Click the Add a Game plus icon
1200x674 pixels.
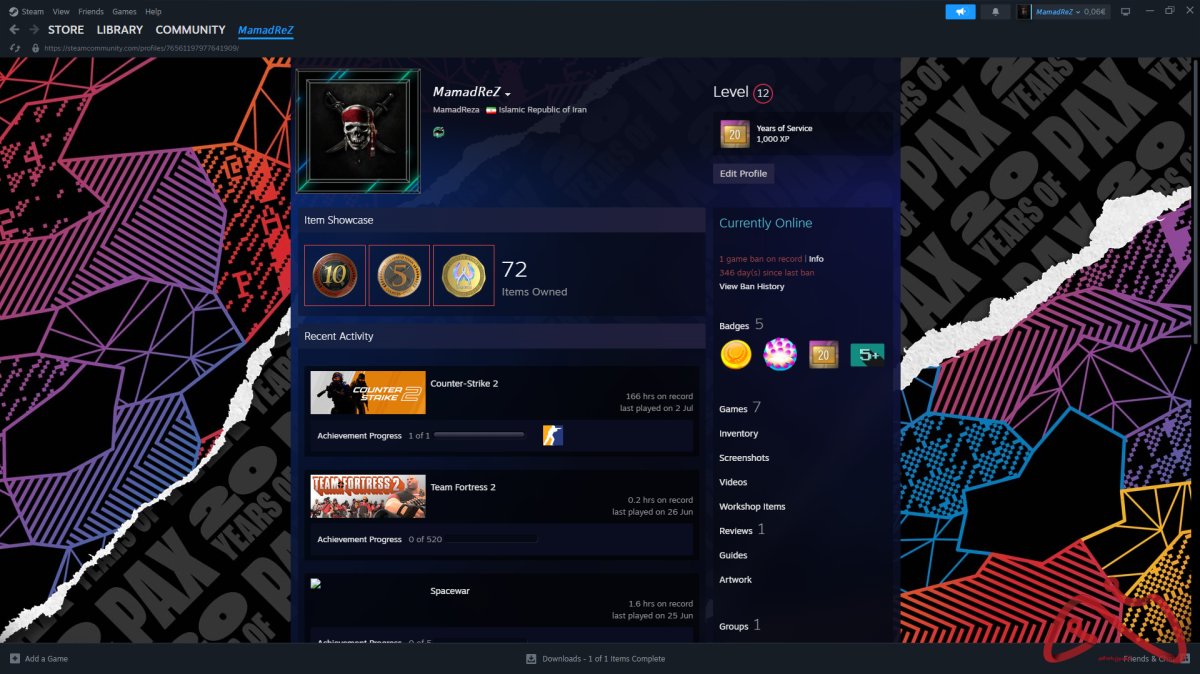tap(14, 659)
